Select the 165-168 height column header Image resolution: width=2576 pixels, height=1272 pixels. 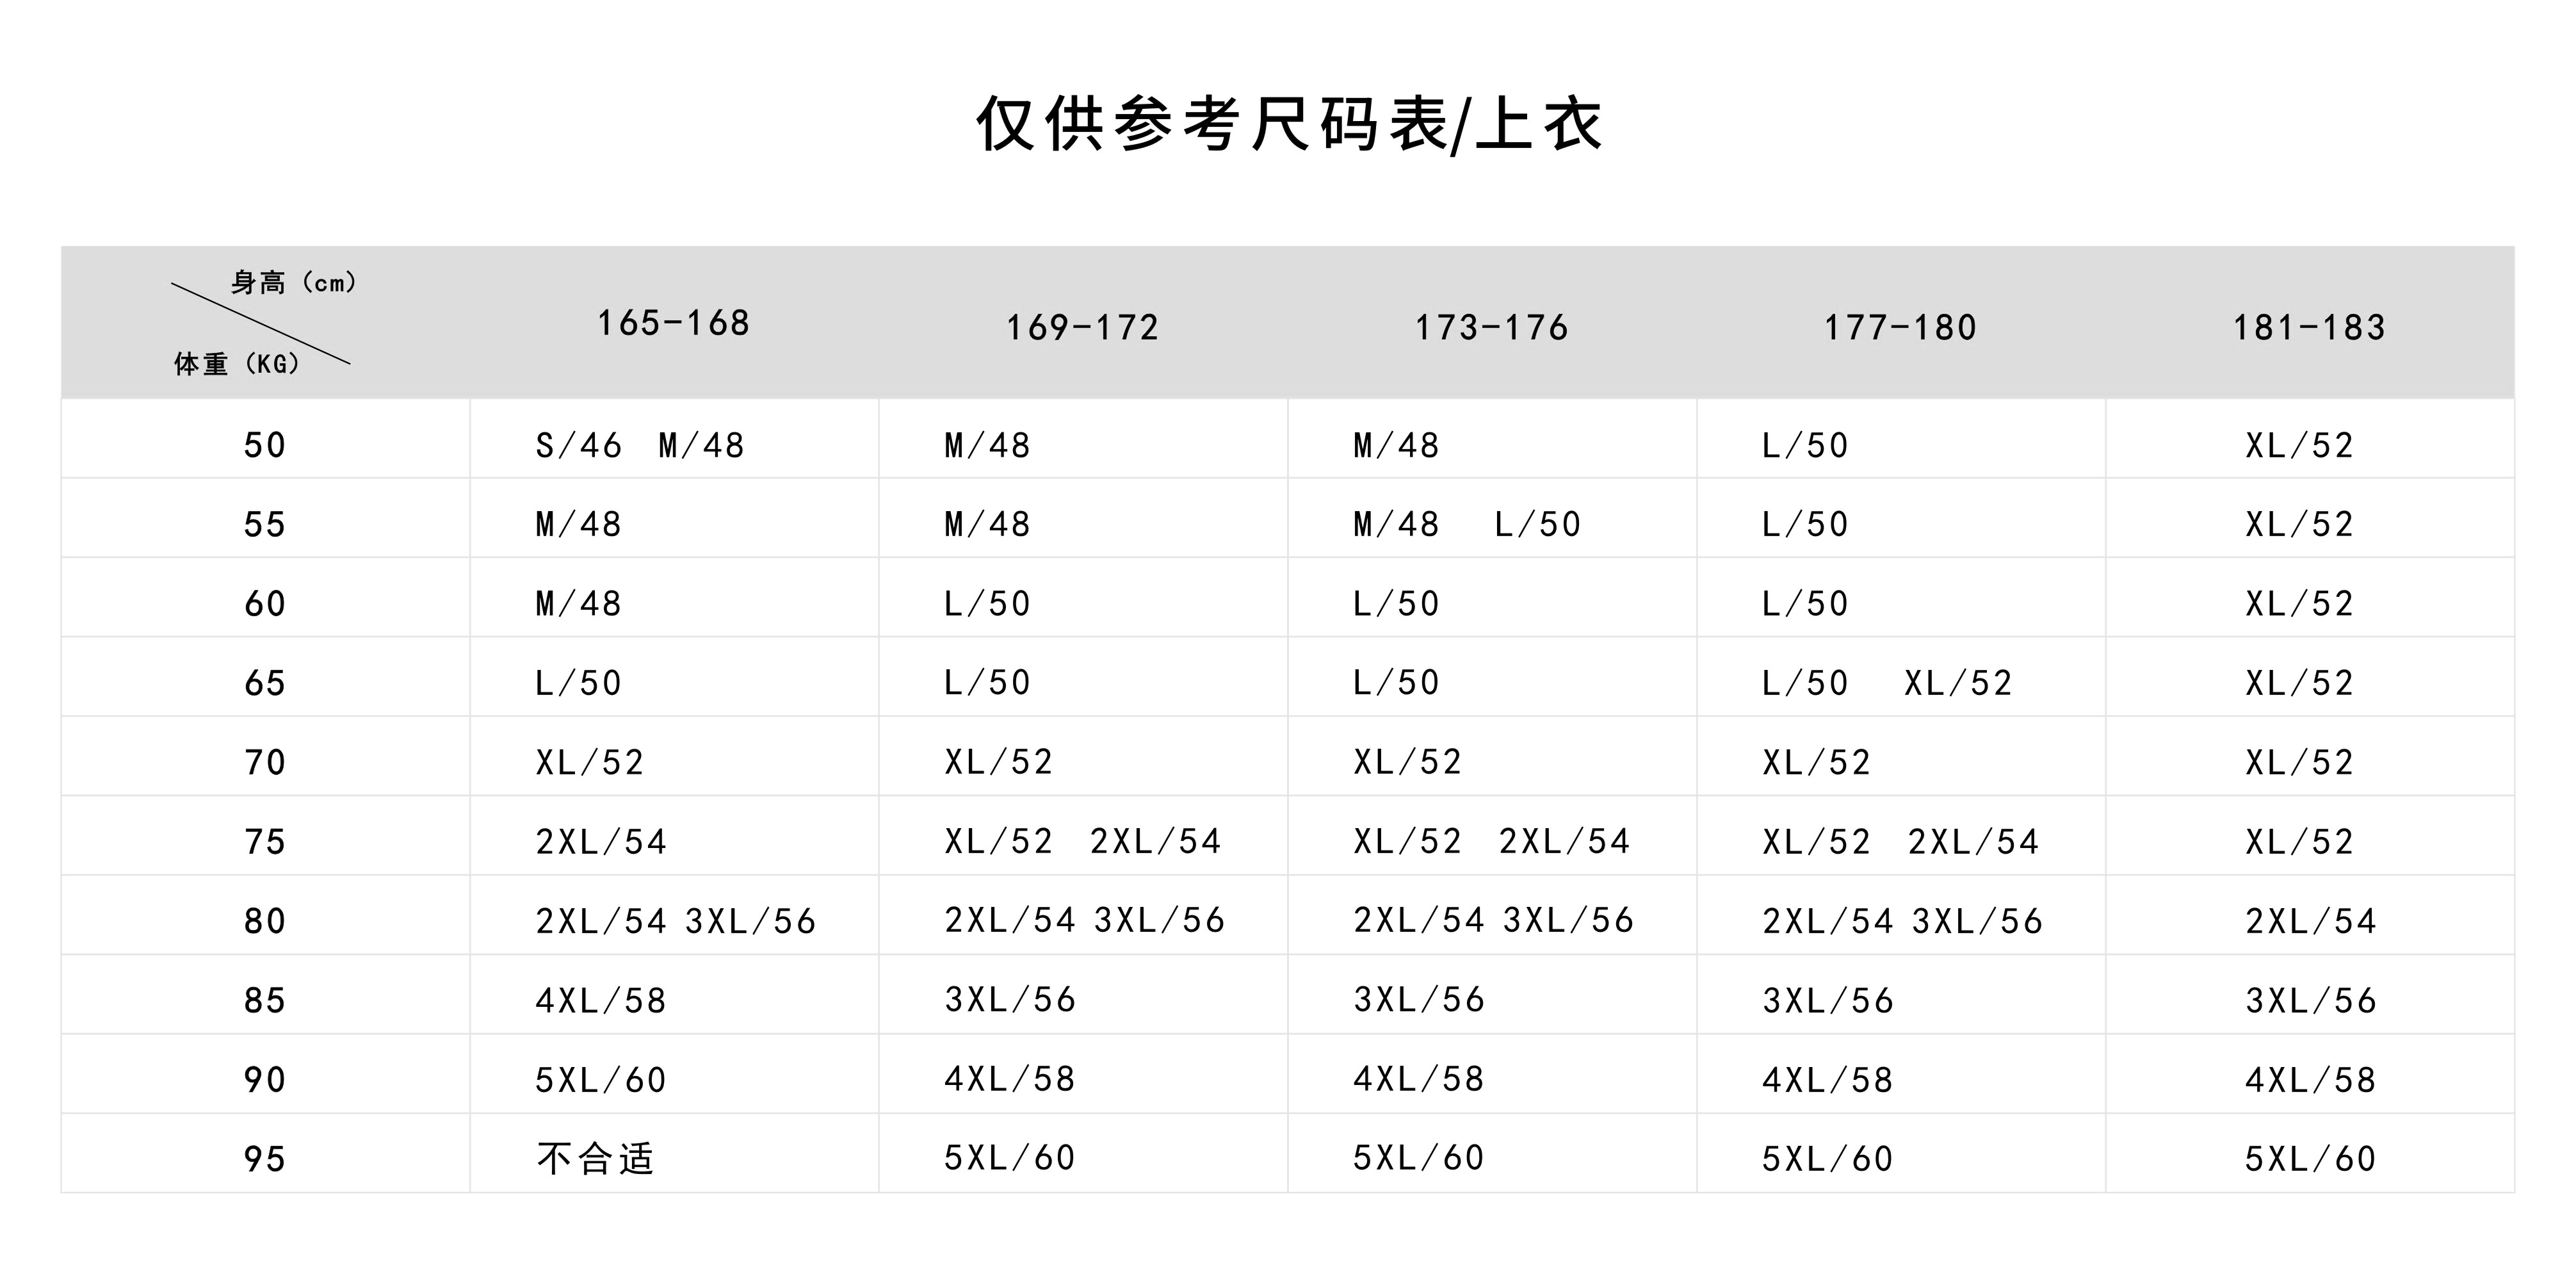click(x=673, y=323)
